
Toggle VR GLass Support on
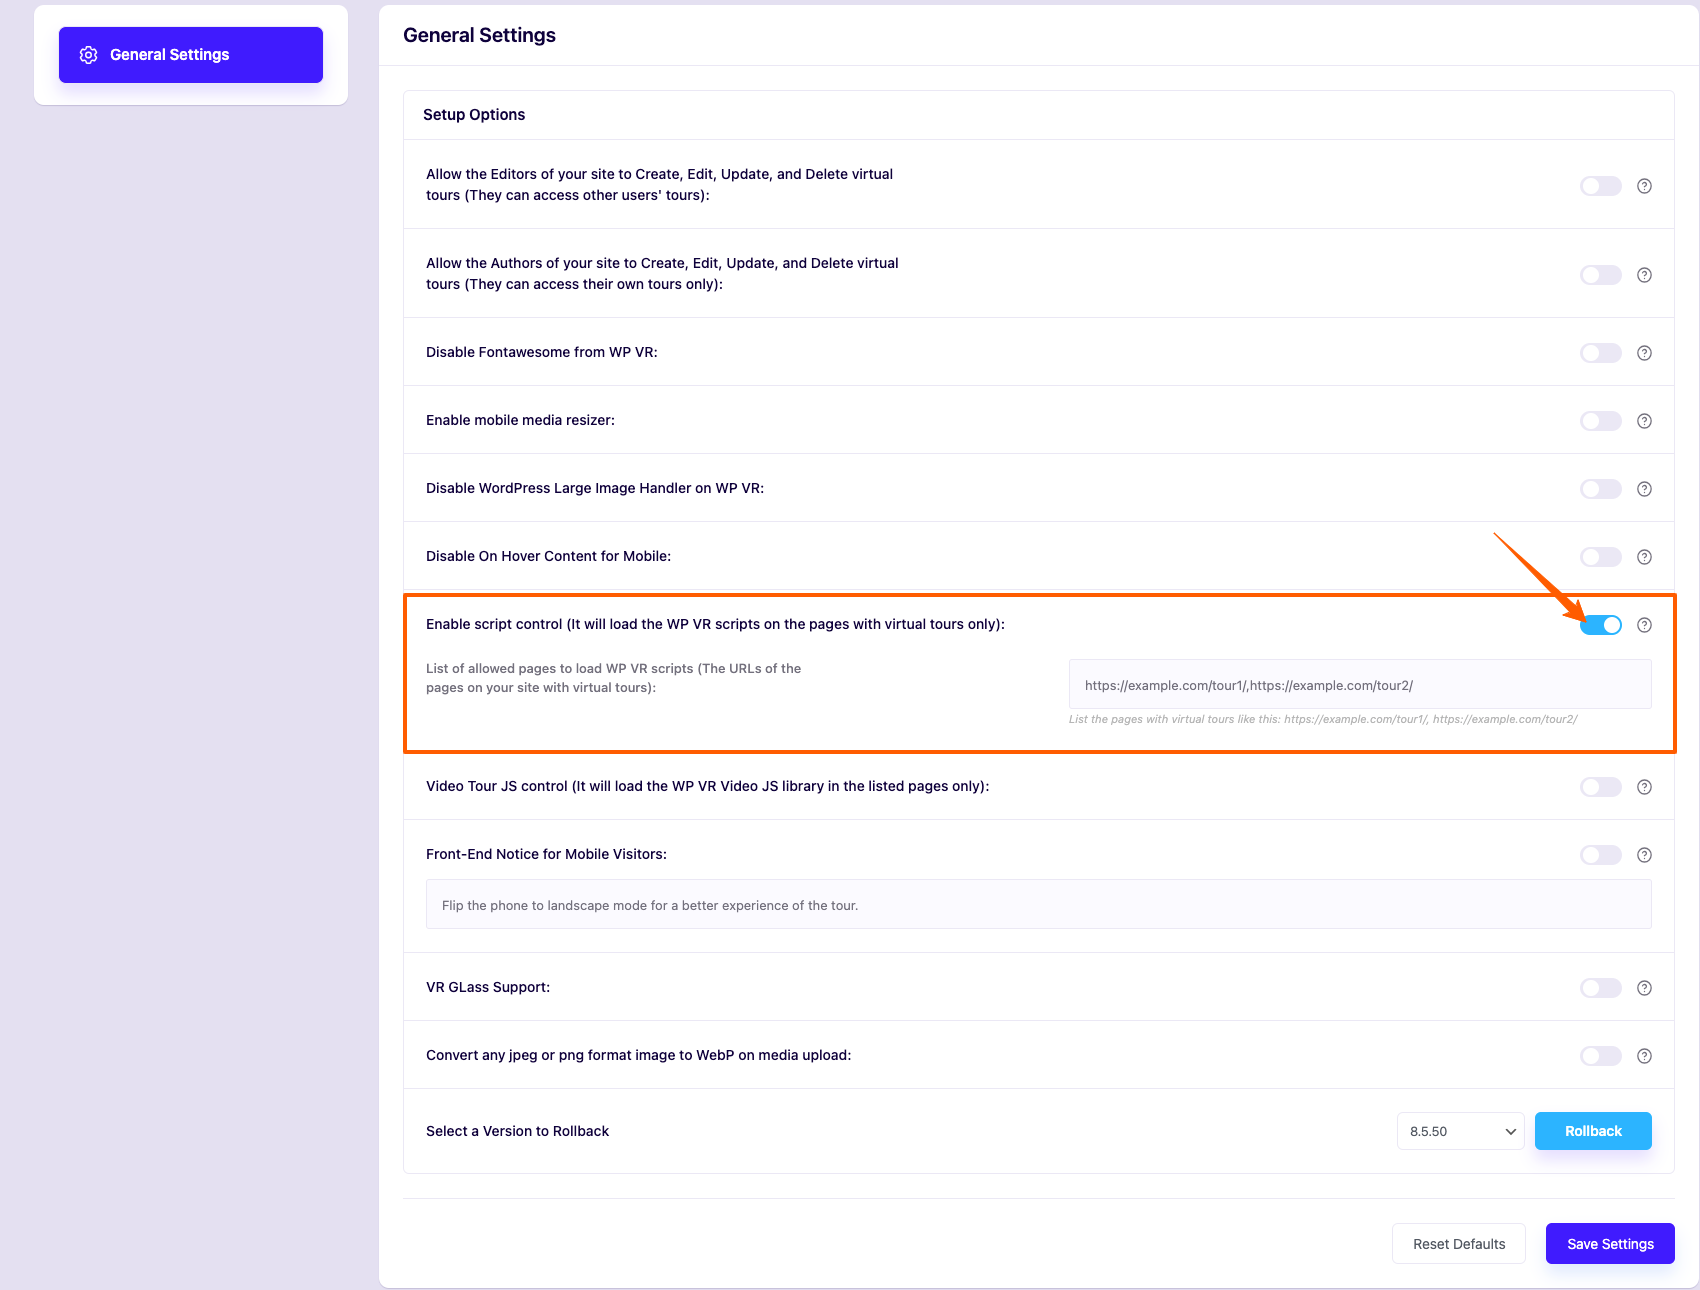pos(1600,988)
